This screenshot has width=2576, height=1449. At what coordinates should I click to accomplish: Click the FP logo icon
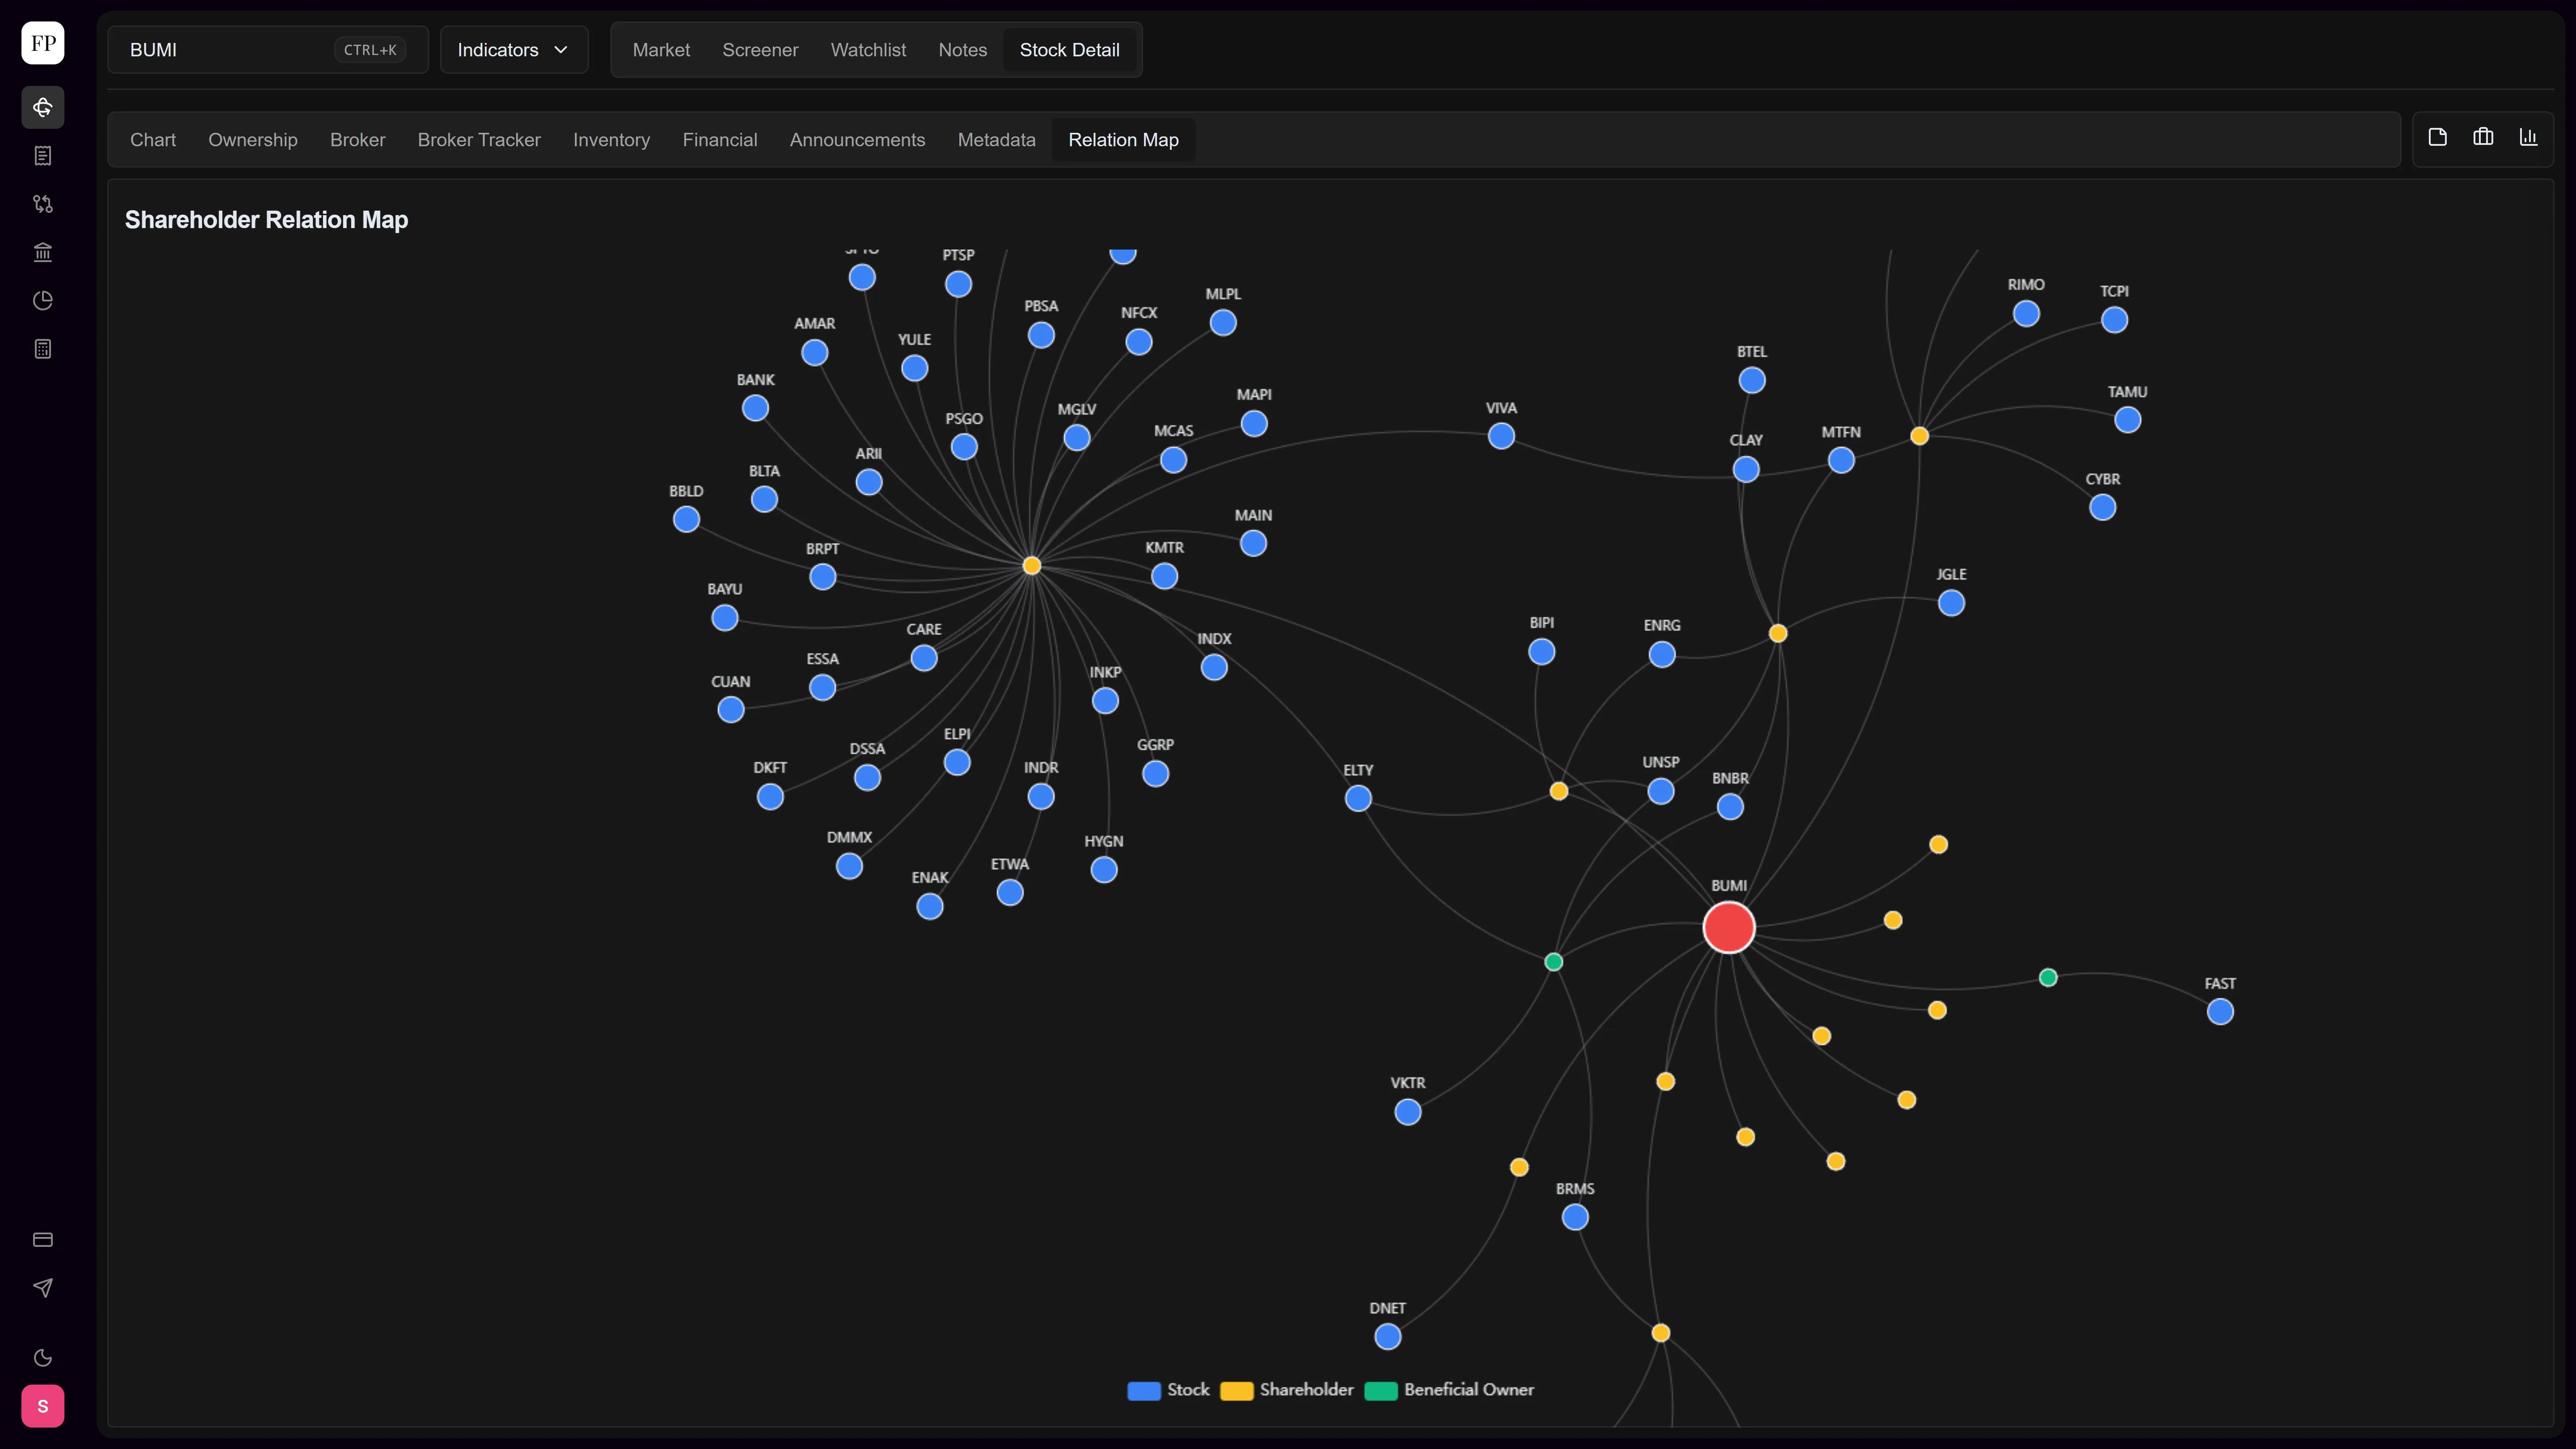[43, 43]
